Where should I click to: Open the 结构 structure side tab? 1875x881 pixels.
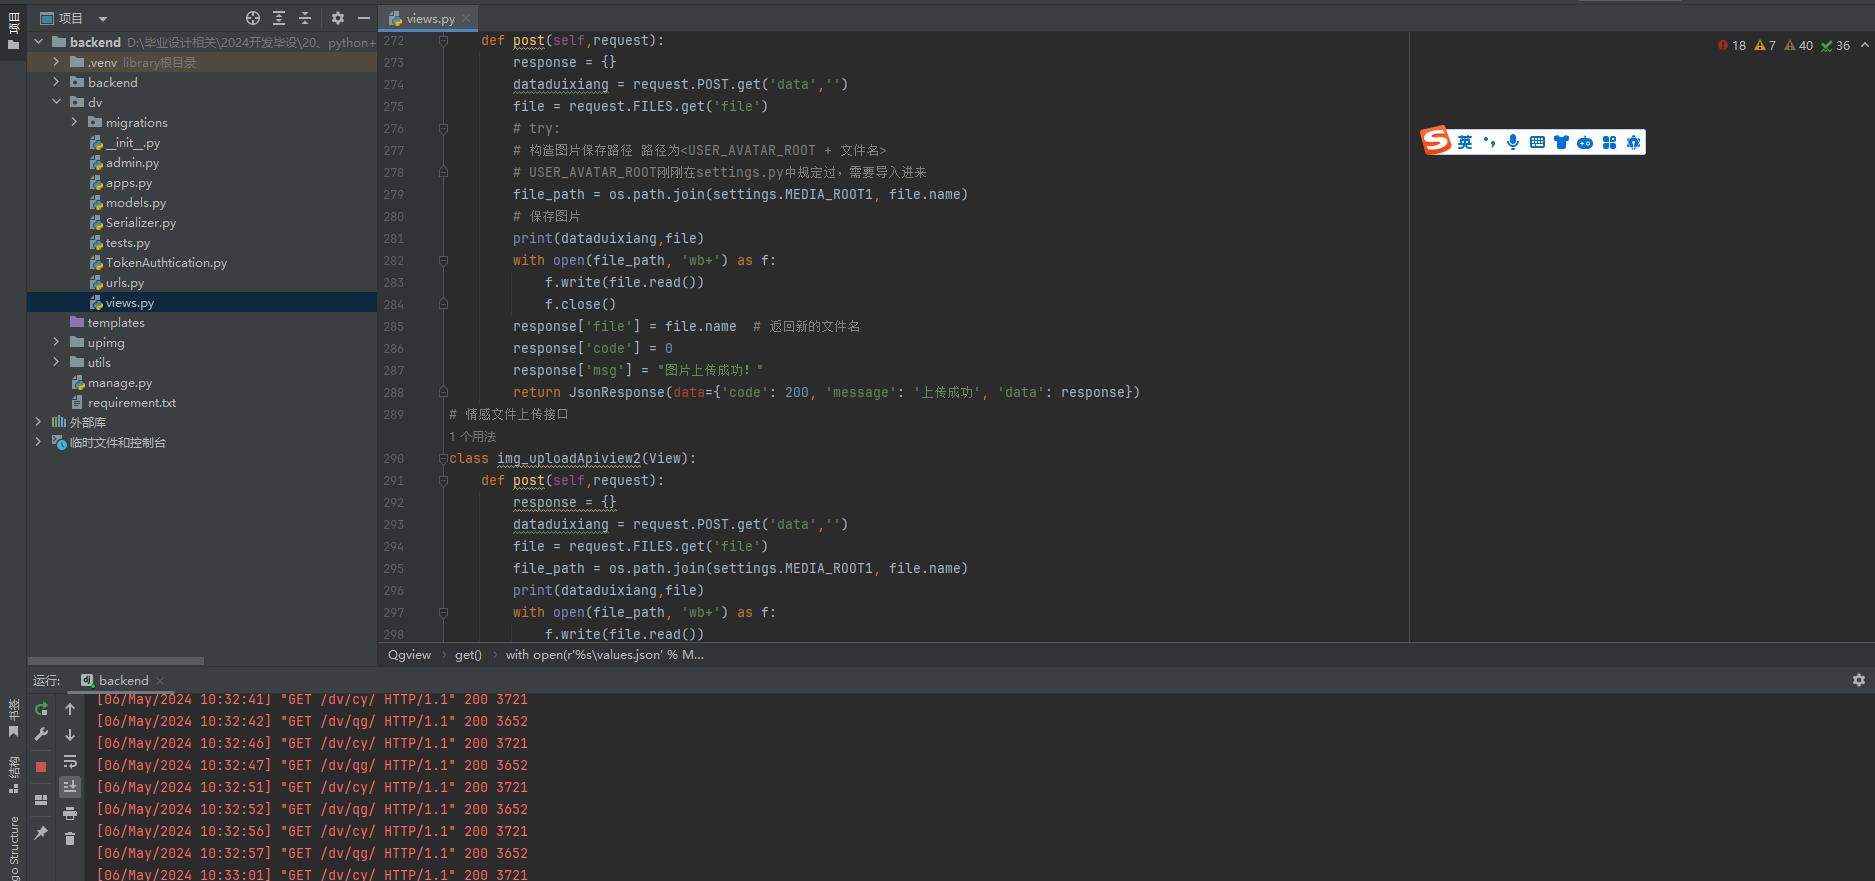13,774
